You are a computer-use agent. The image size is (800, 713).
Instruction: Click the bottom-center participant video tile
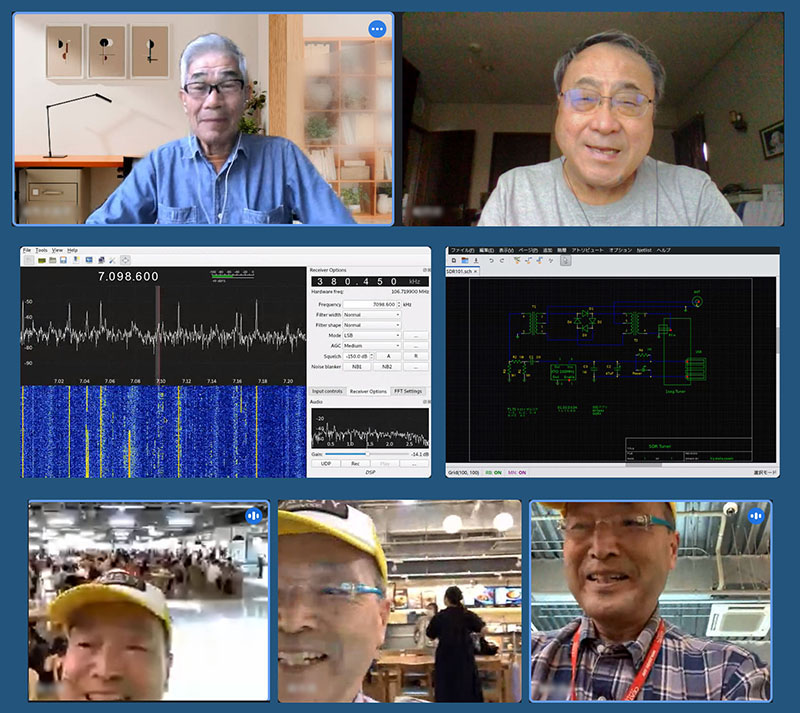[399, 601]
